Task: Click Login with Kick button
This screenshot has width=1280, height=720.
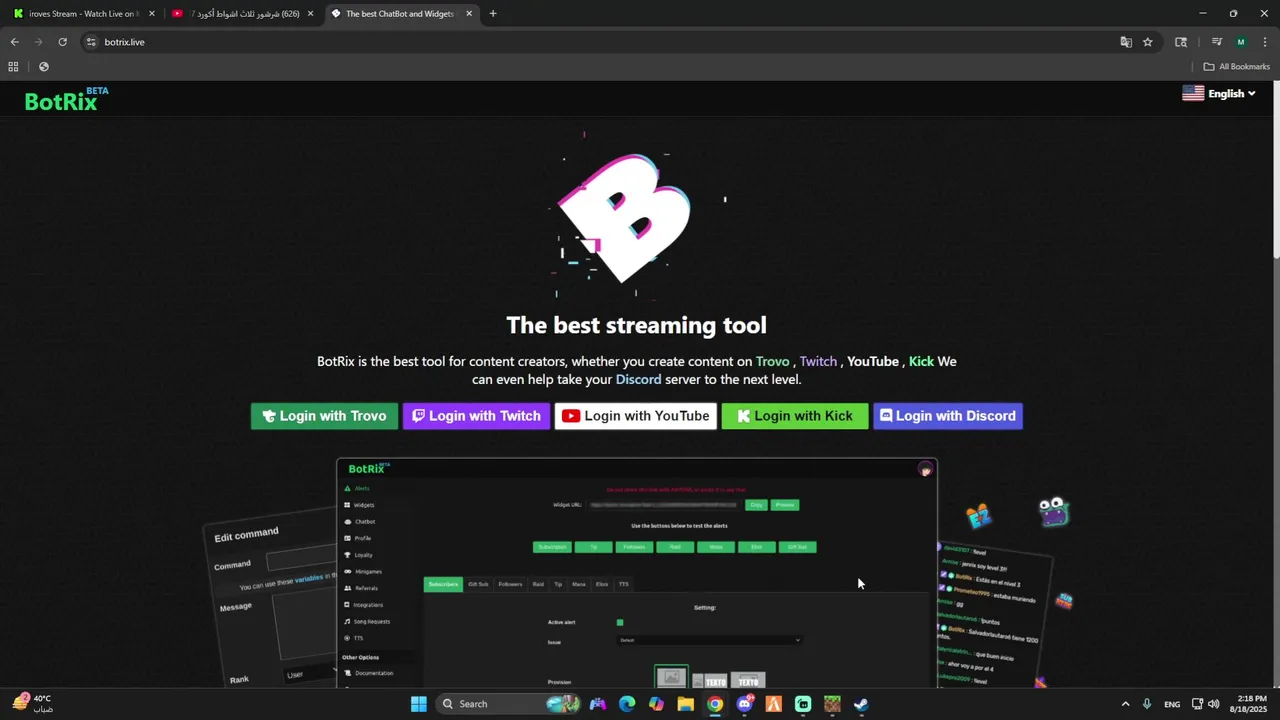Action: [x=795, y=416]
